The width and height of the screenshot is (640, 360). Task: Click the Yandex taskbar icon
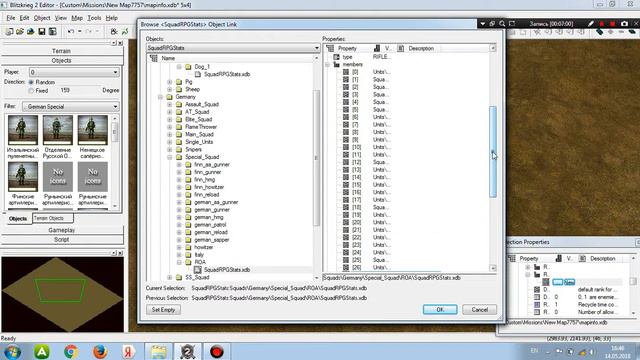128,351
